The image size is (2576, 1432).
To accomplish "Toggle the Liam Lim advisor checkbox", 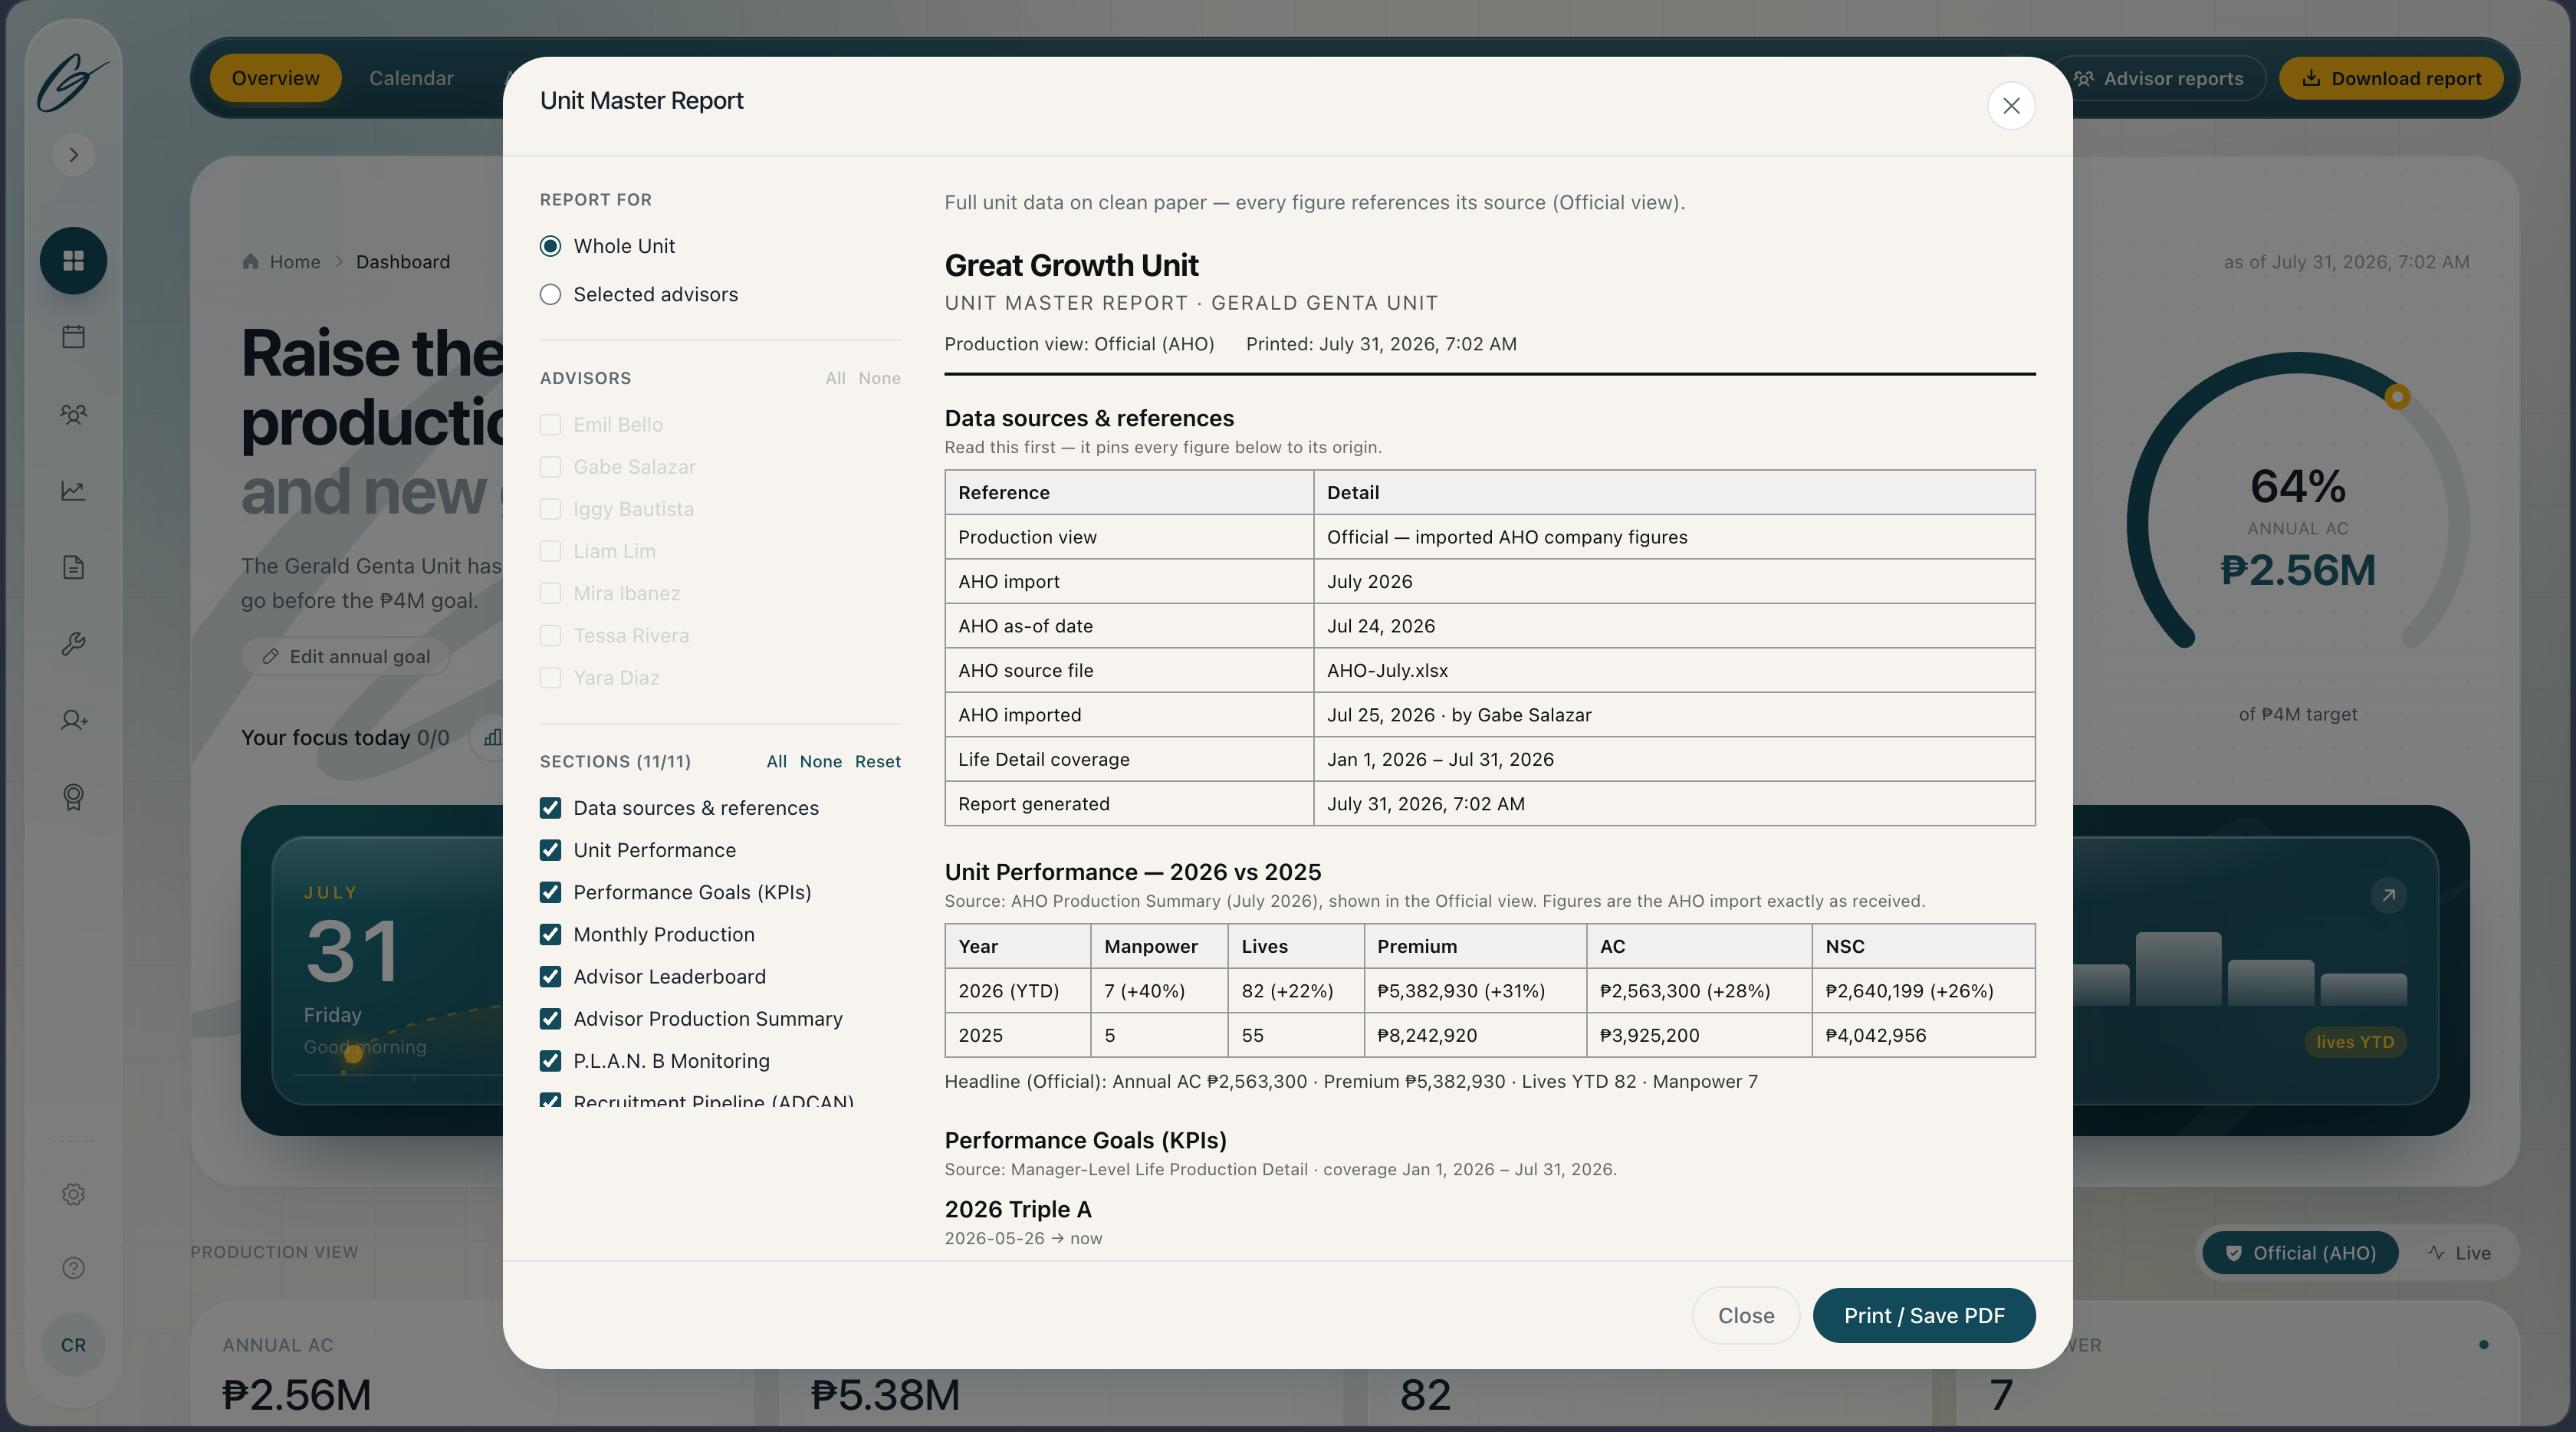I will point(550,551).
